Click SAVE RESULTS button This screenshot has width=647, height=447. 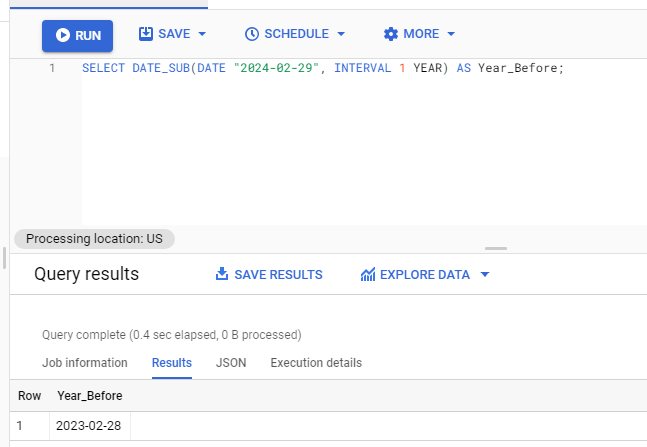pyautogui.click(x=269, y=274)
